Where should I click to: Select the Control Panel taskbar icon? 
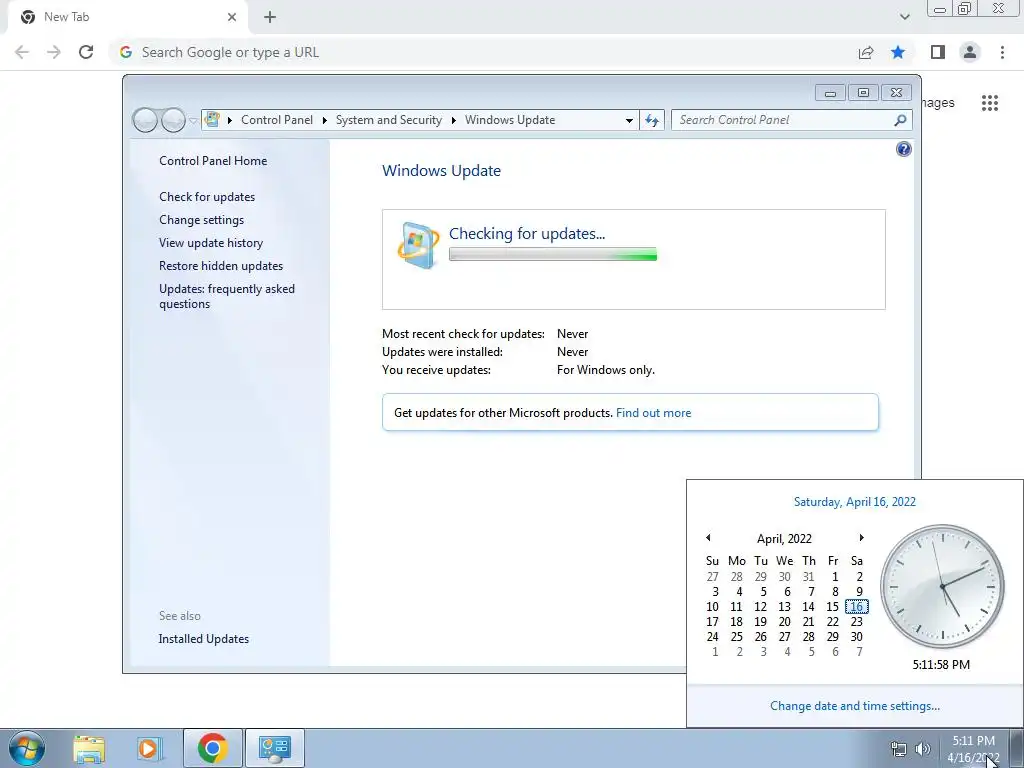coord(274,748)
